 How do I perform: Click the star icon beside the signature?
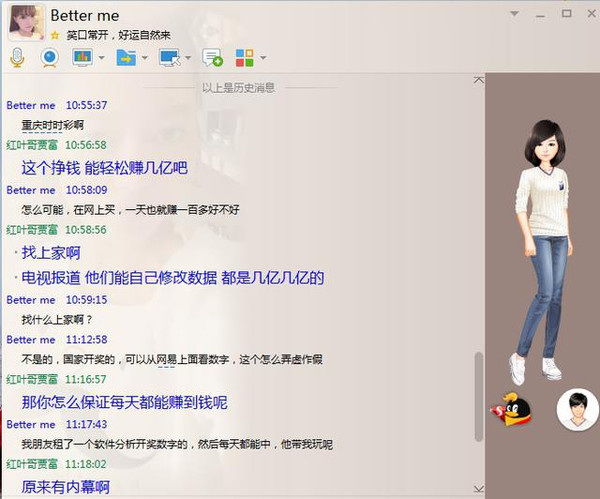click(x=55, y=35)
